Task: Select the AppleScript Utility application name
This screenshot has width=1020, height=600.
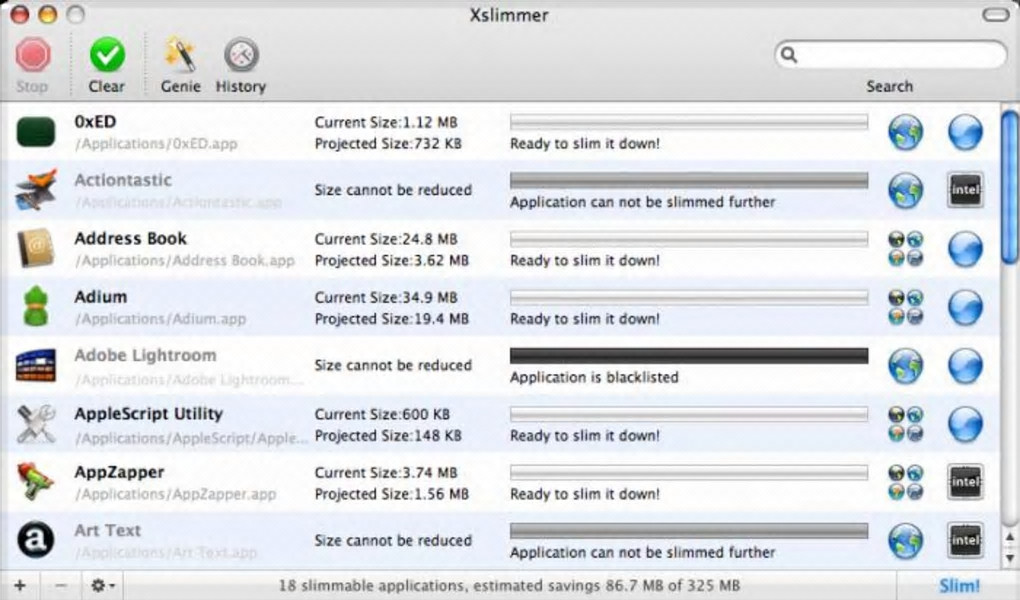Action: tap(148, 414)
